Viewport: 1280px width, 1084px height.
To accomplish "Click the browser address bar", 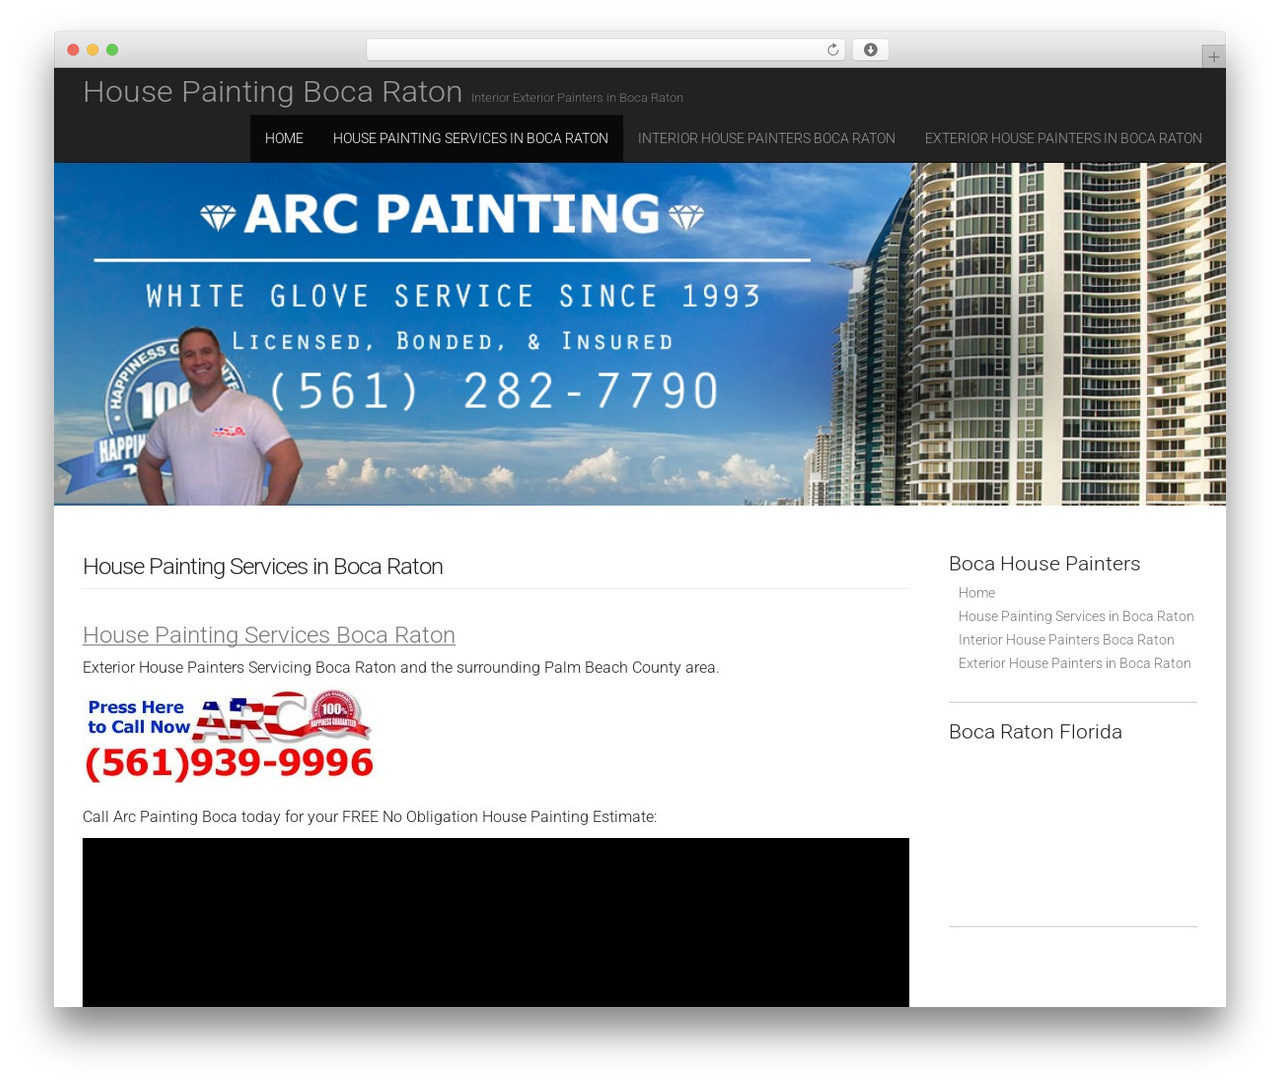I will coord(606,50).
